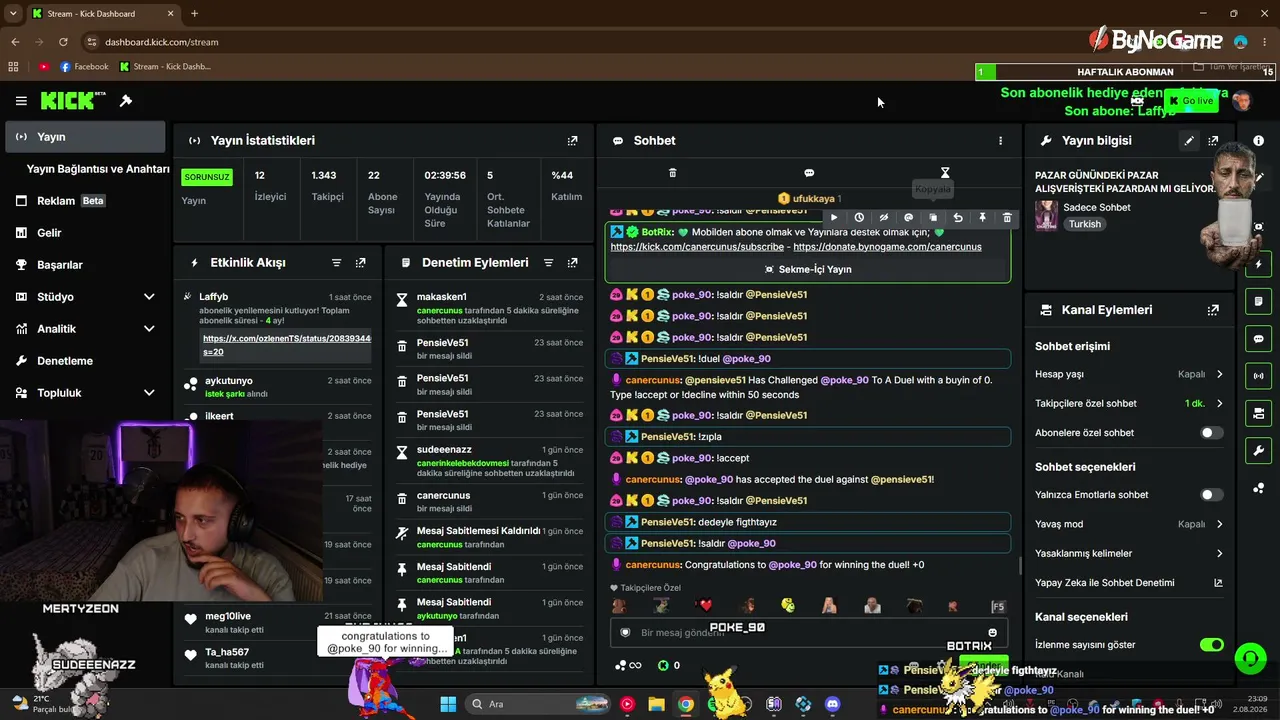Viewport: 1280px width, 720px height.
Task: Open the lightning bolt icon in right sidebar
Action: point(1259,265)
